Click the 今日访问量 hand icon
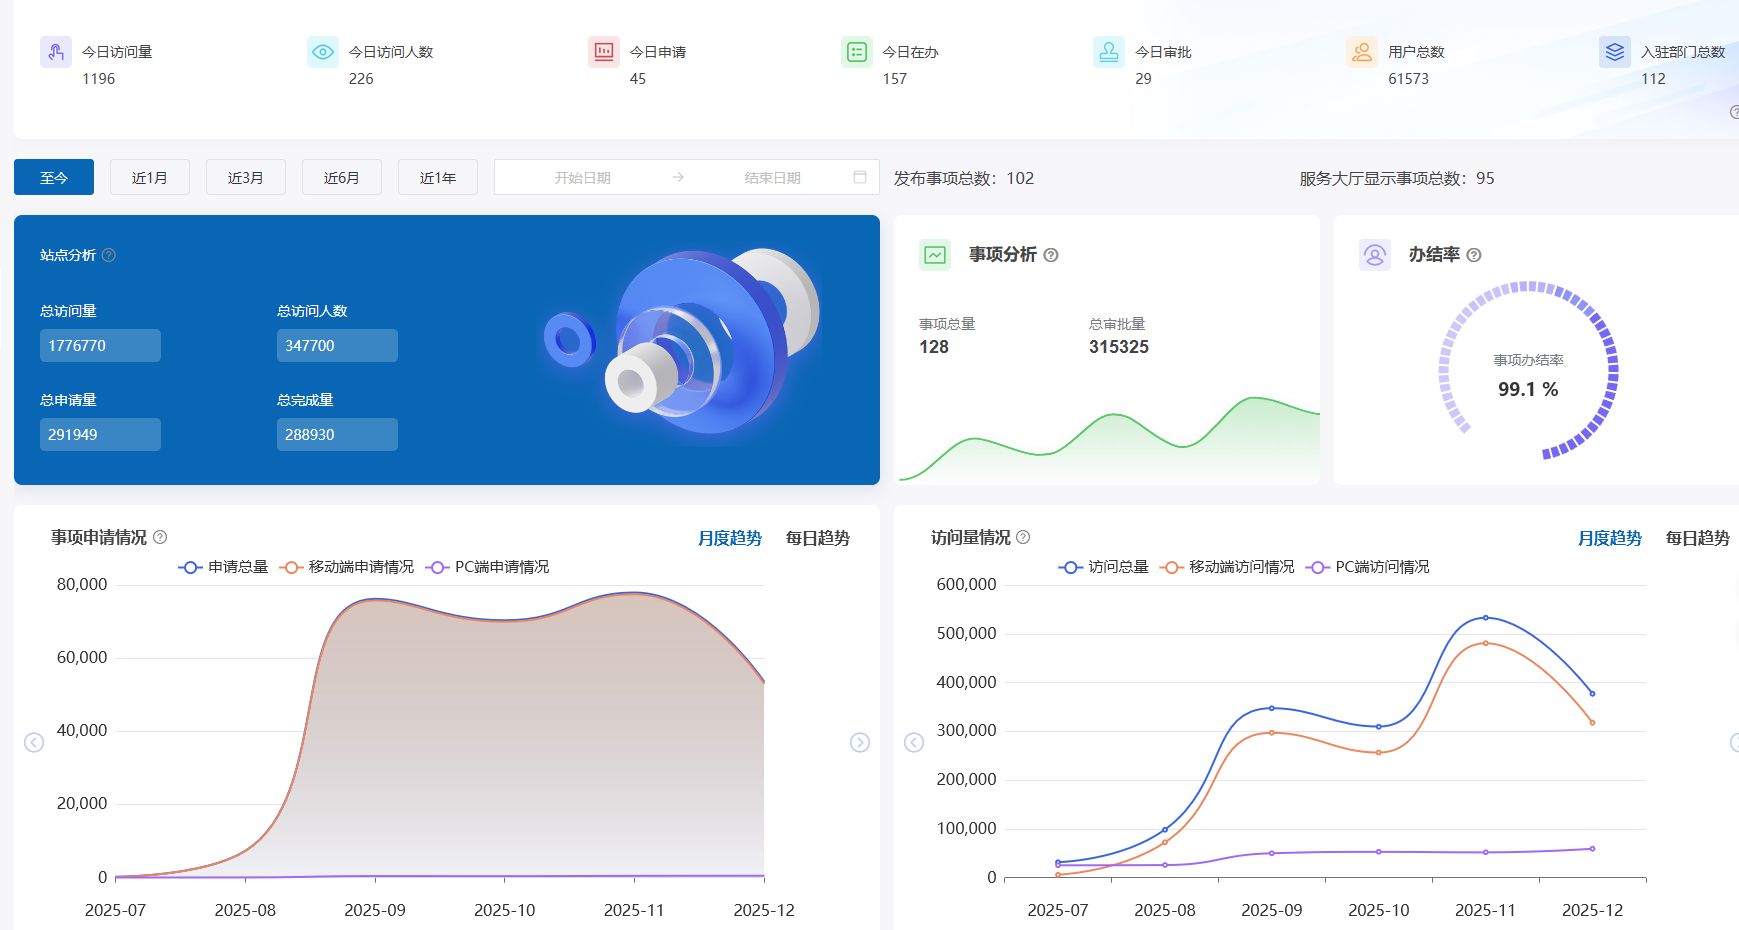The image size is (1739, 930). tap(56, 52)
